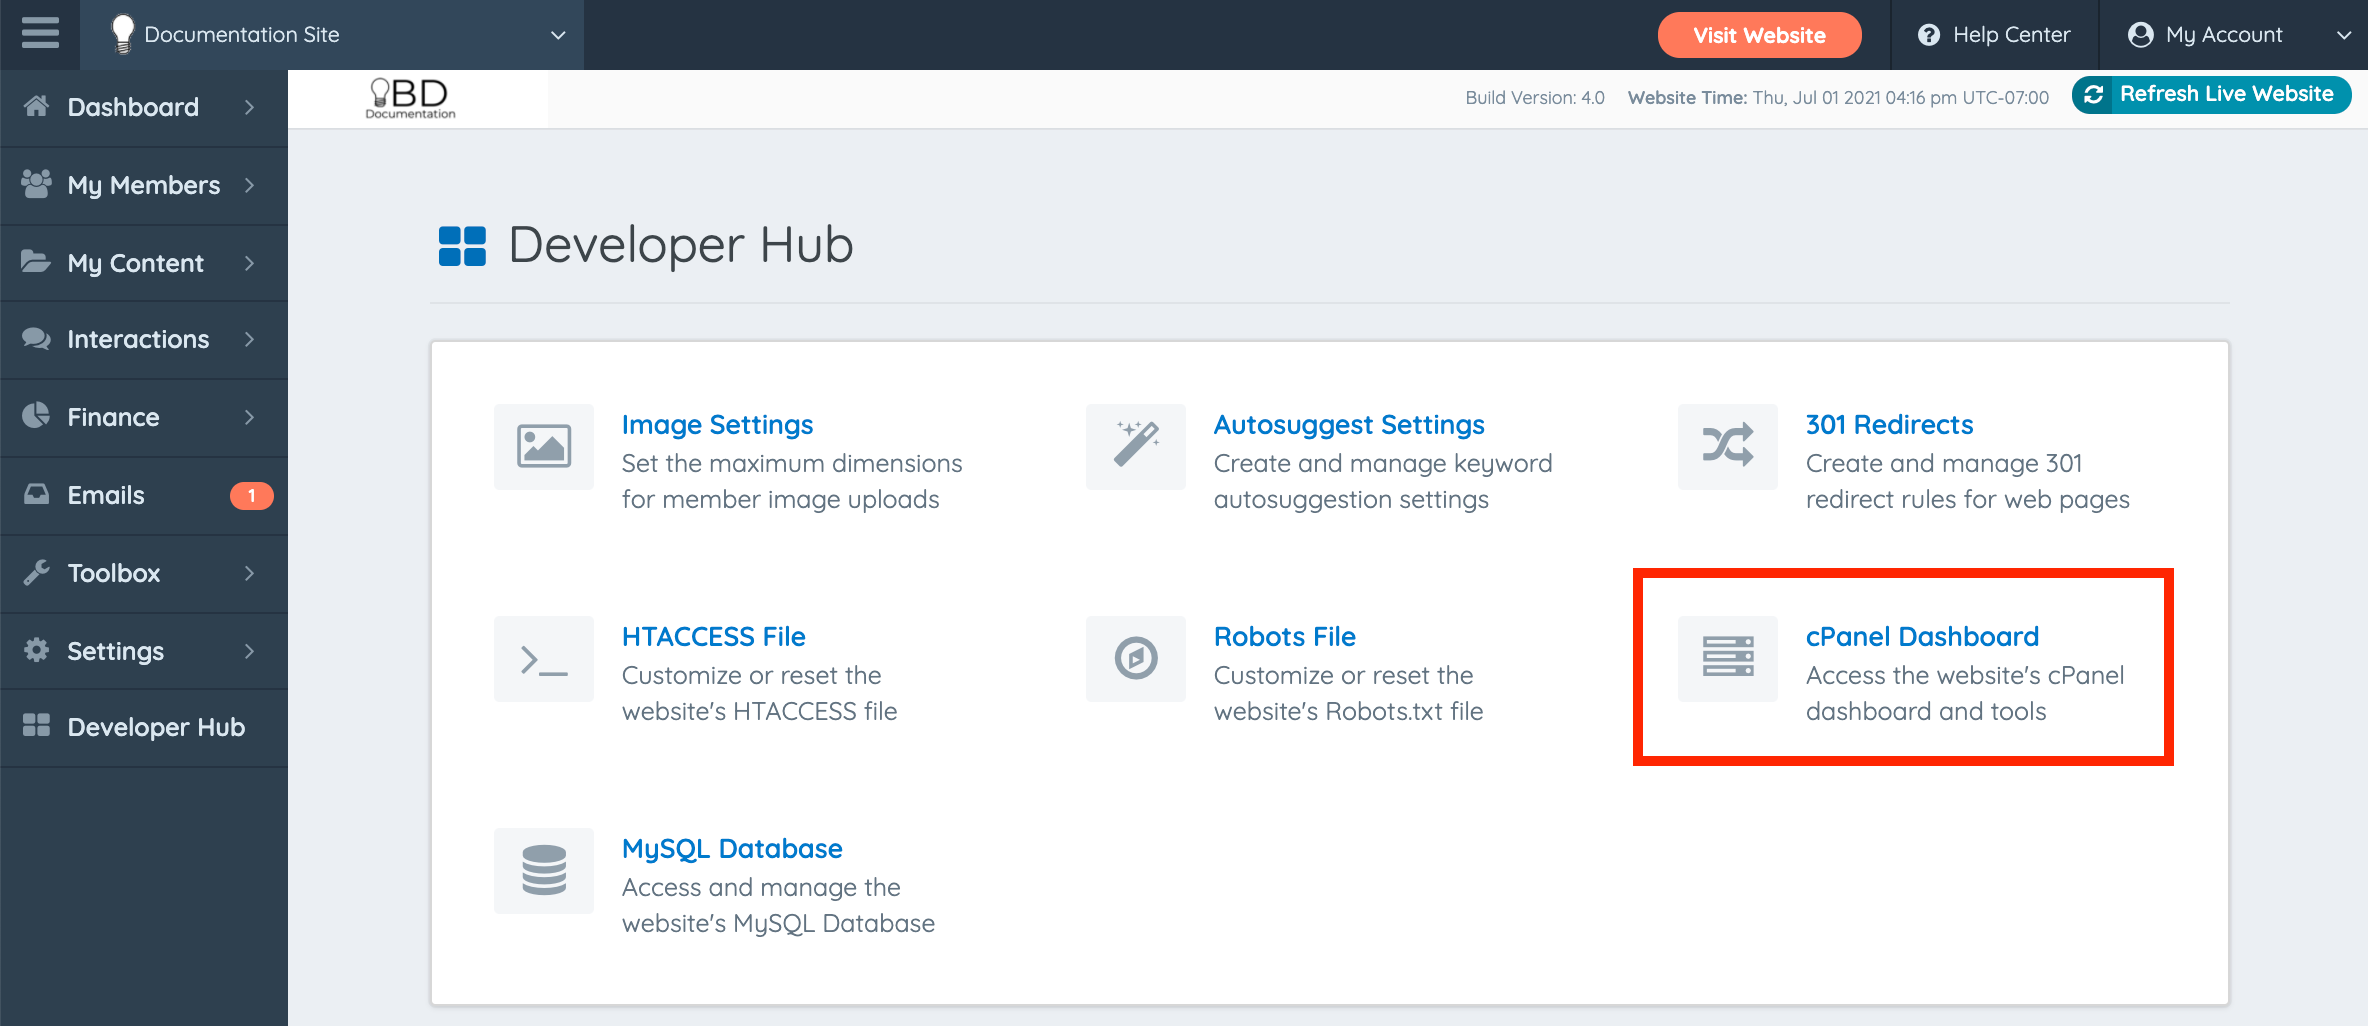Click the Dashboard home icon
Viewport: 2368px width, 1026px height.
pyautogui.click(x=37, y=106)
